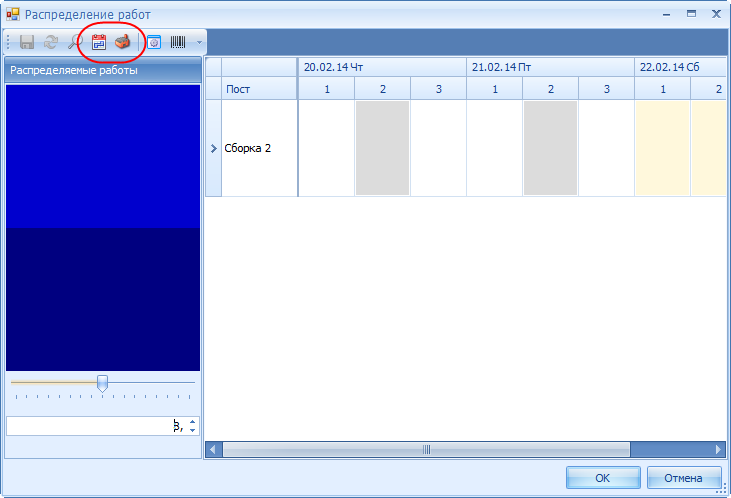731x498 pixels.
Task: Click the app icon in title bar
Action: pyautogui.click(x=13, y=14)
